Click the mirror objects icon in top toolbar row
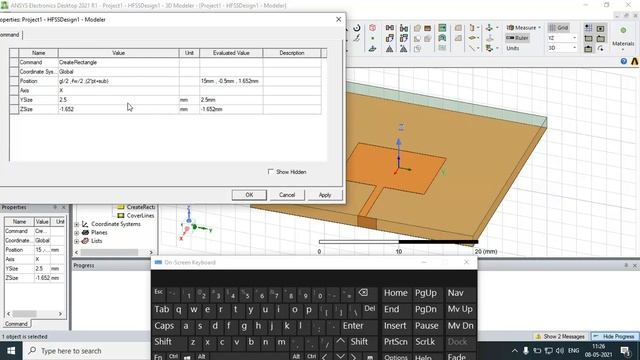This screenshot has height=360, width=640. pyautogui.click(x=390, y=28)
